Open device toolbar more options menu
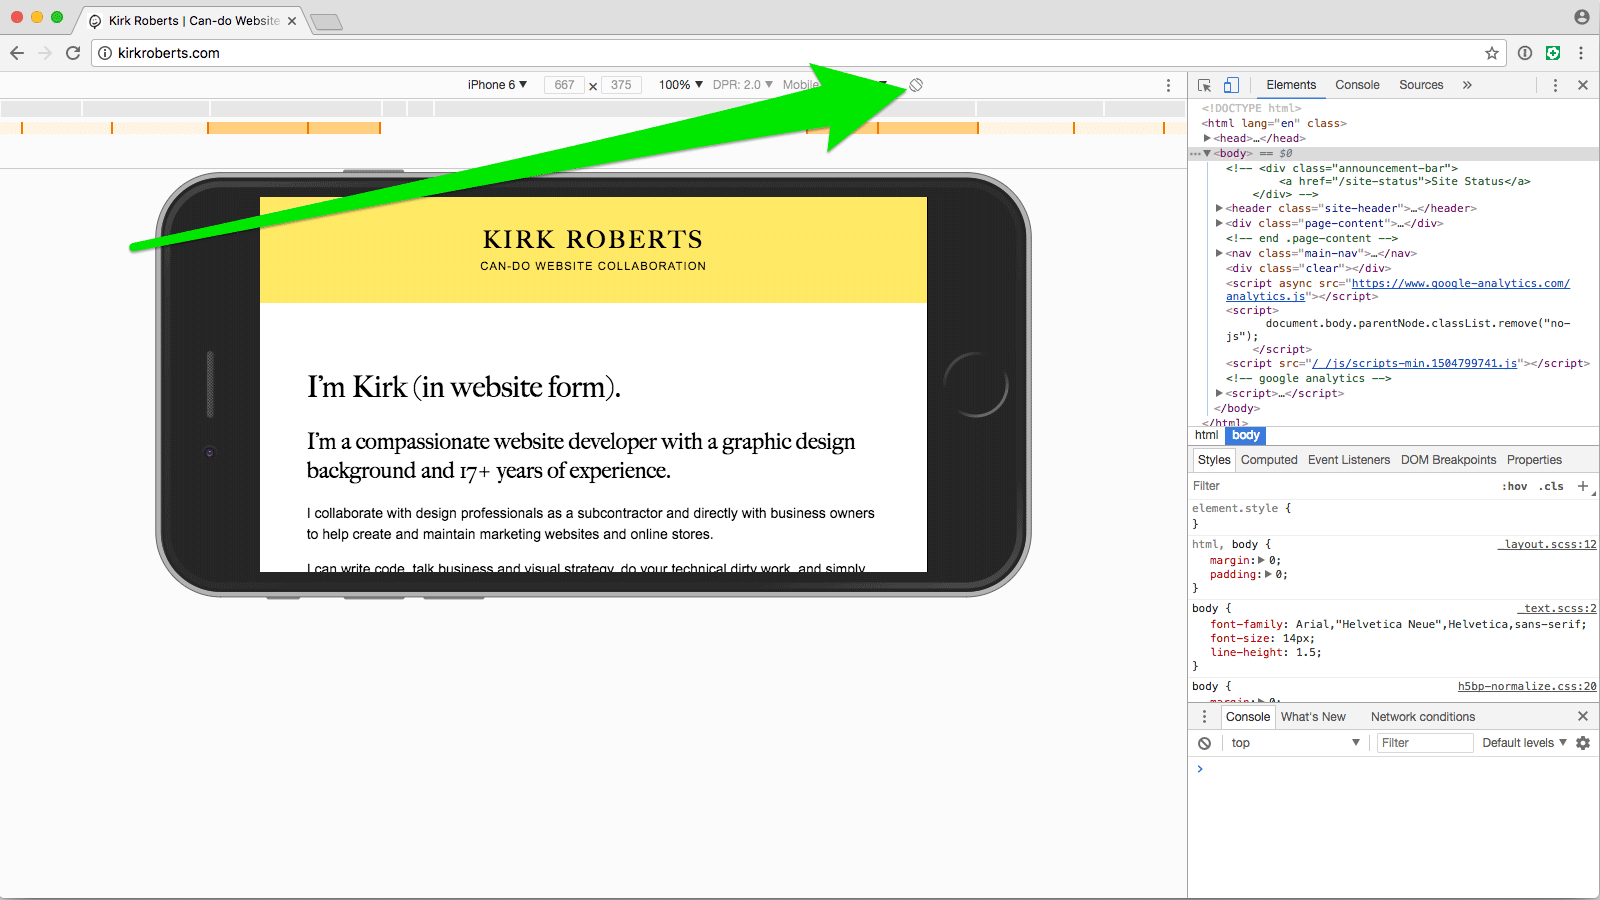This screenshot has width=1600, height=900. (1168, 85)
